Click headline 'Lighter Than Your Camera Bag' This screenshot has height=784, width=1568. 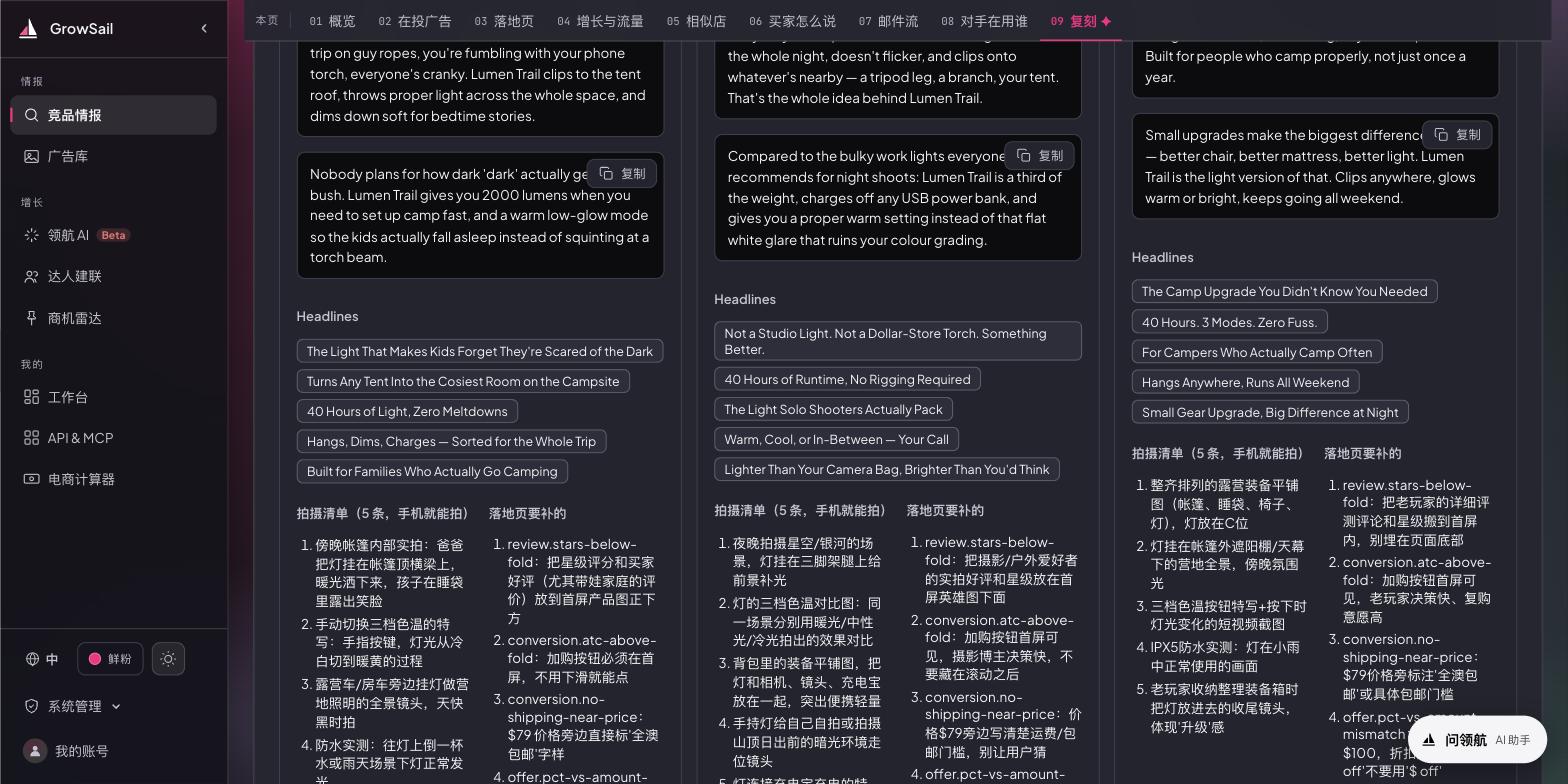pos(886,469)
